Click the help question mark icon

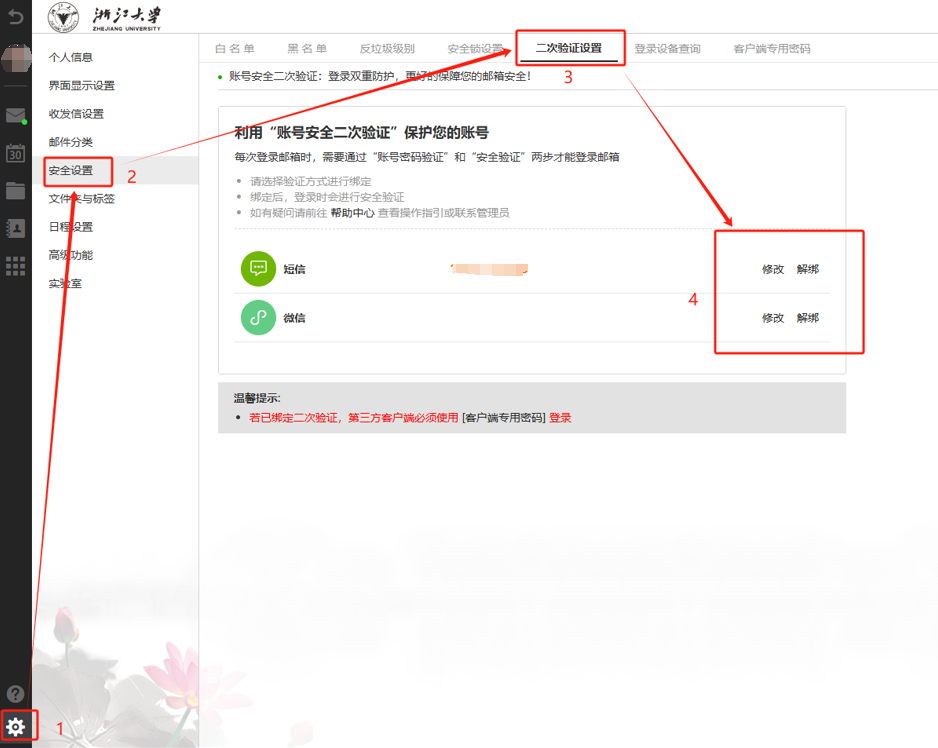(x=15, y=694)
